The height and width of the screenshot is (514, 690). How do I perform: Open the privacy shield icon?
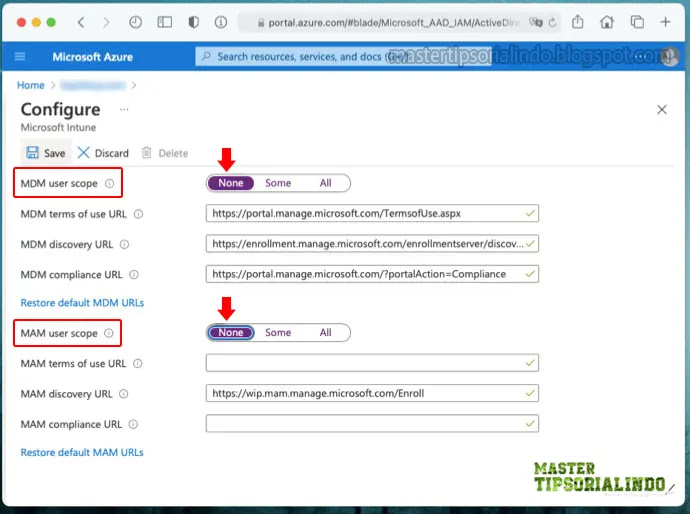(x=194, y=22)
